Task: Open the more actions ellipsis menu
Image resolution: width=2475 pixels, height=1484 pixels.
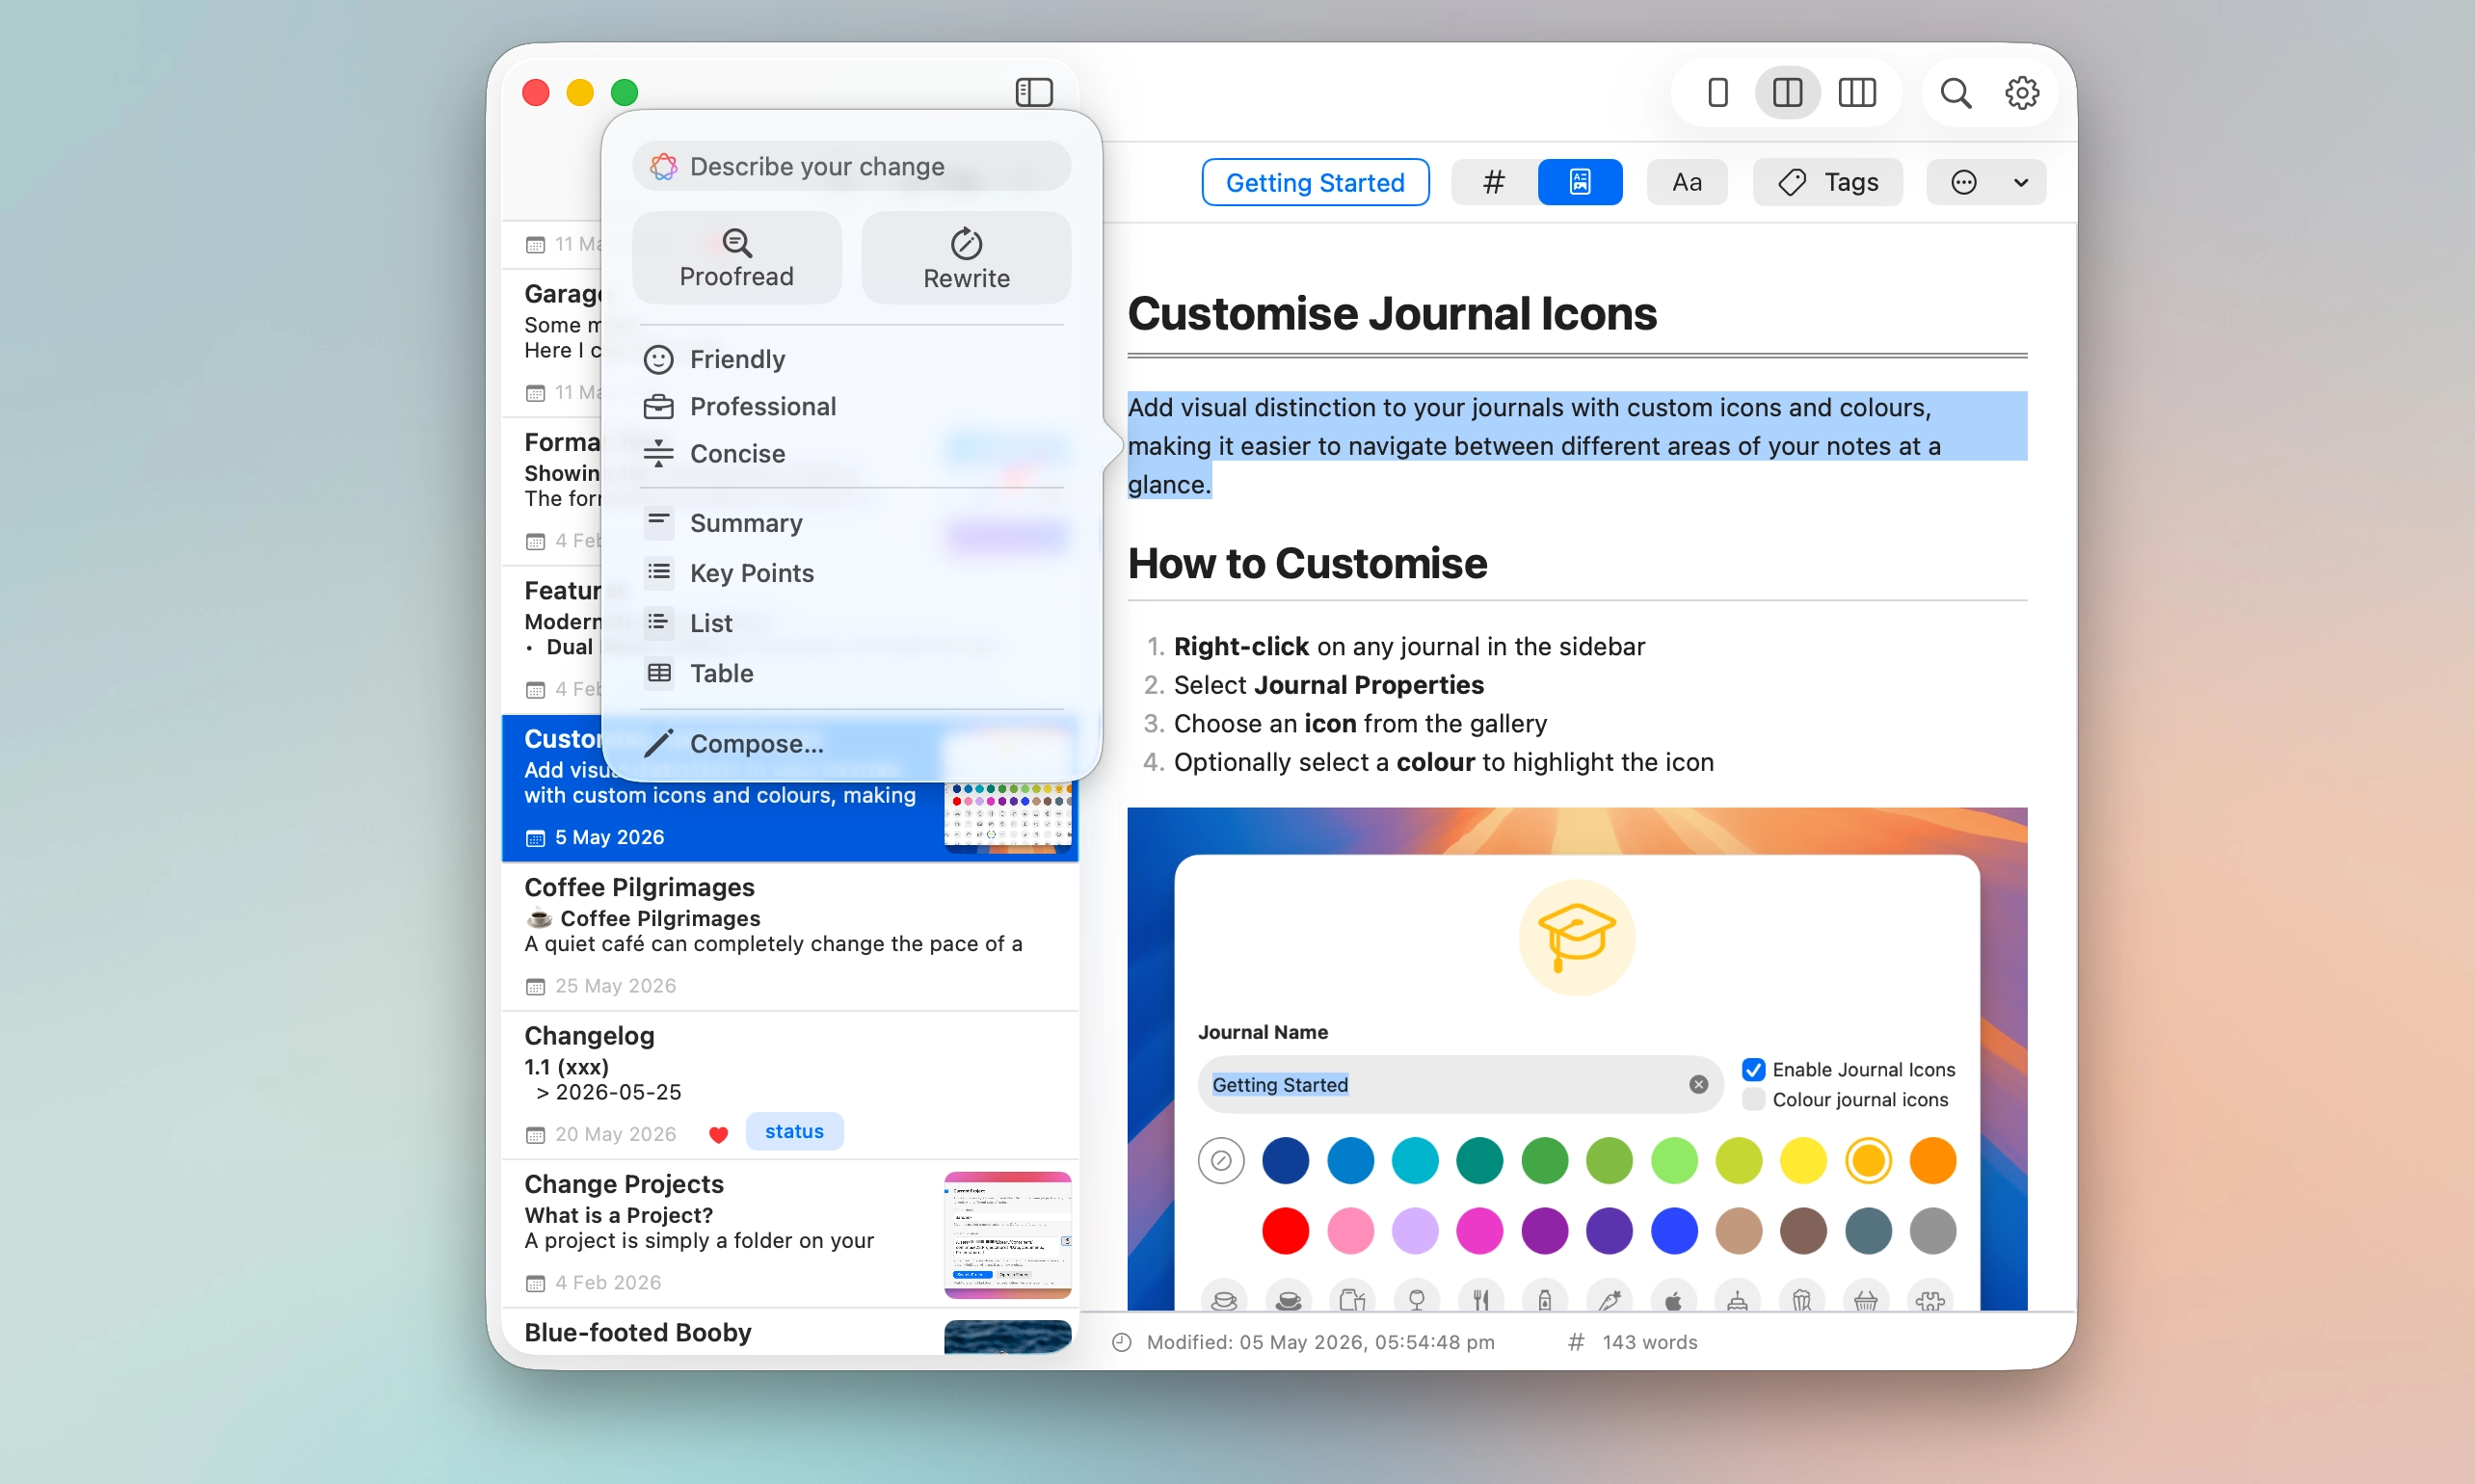Action: (x=1963, y=182)
